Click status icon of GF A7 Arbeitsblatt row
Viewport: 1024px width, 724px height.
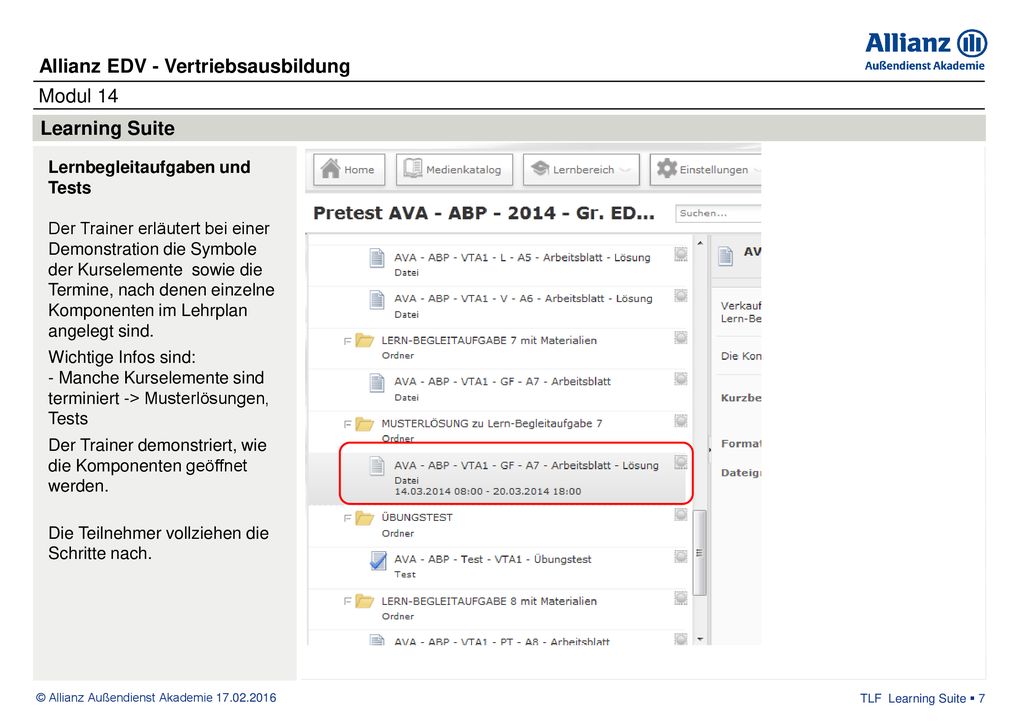coord(680,379)
